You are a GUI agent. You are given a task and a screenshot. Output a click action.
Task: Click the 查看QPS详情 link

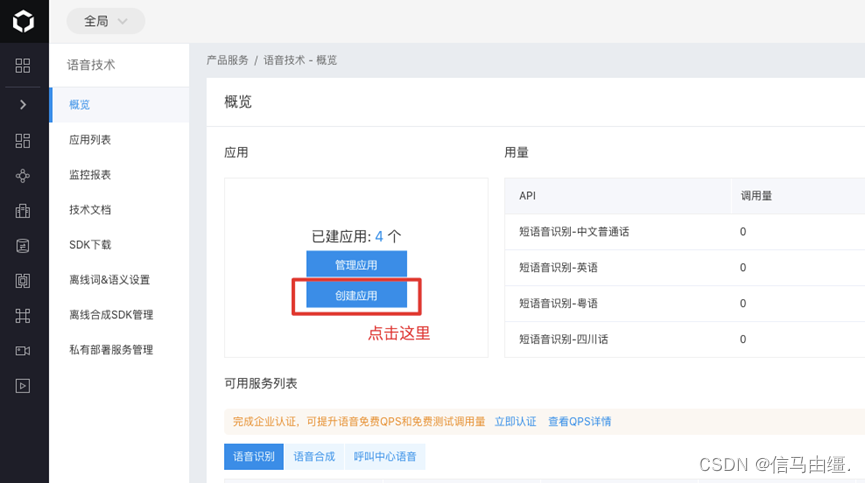tap(579, 421)
